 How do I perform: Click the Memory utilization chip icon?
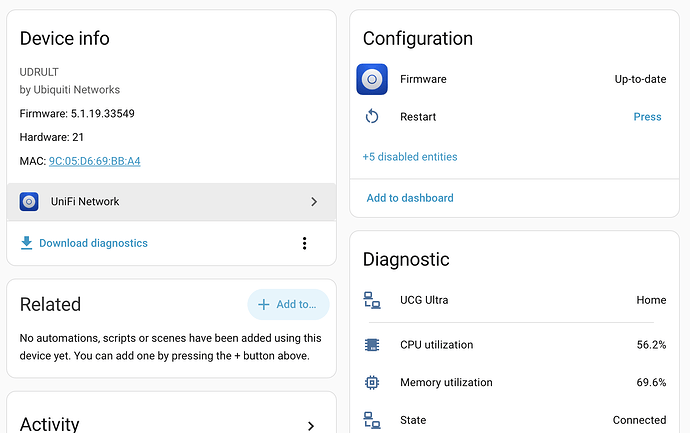pos(372,382)
